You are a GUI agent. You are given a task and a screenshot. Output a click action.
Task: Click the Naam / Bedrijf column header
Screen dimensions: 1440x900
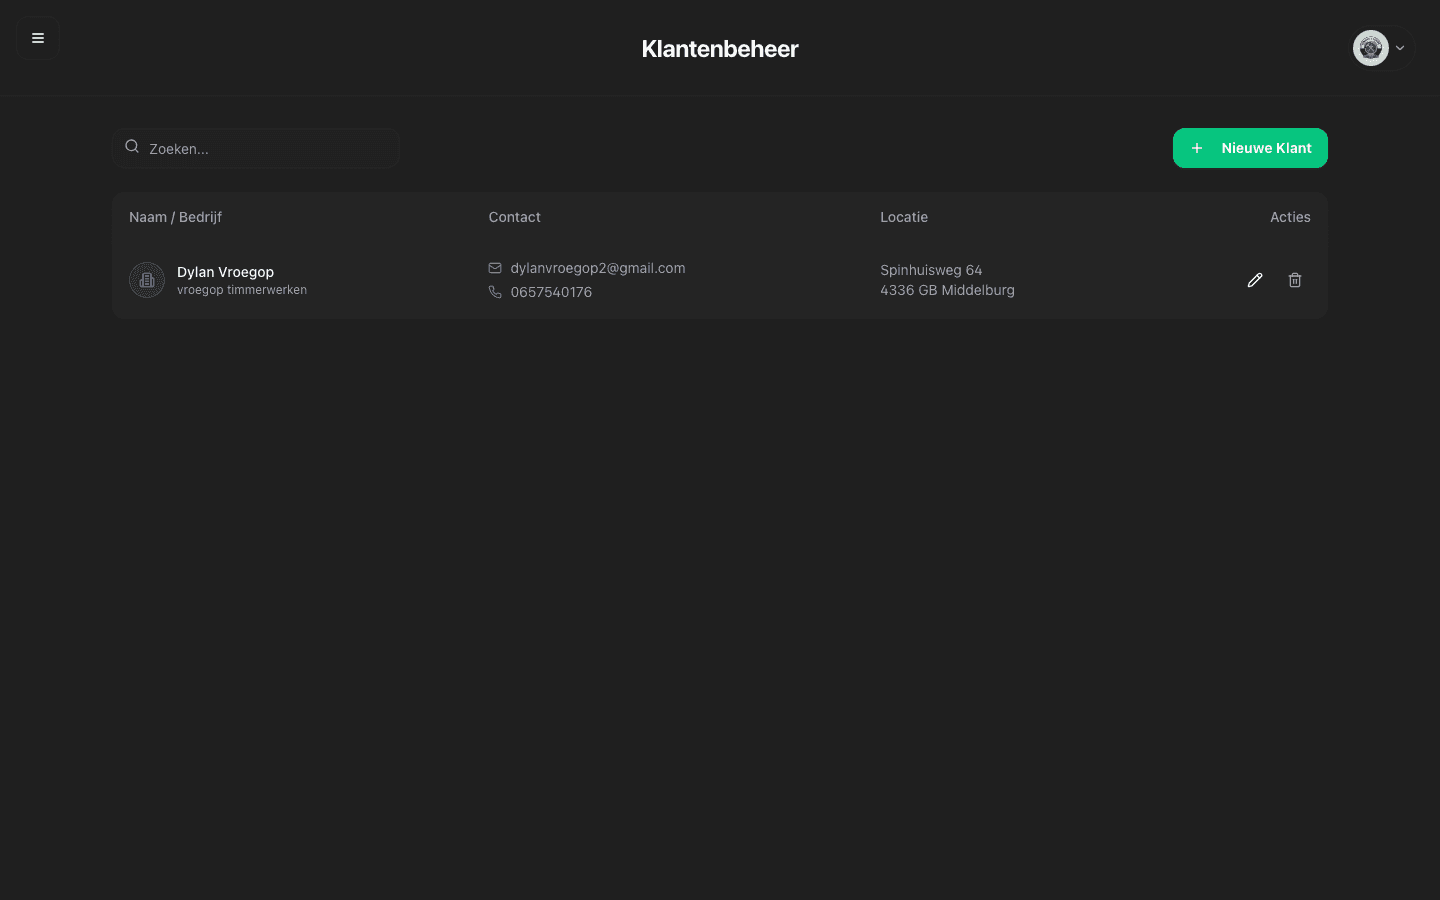click(175, 217)
